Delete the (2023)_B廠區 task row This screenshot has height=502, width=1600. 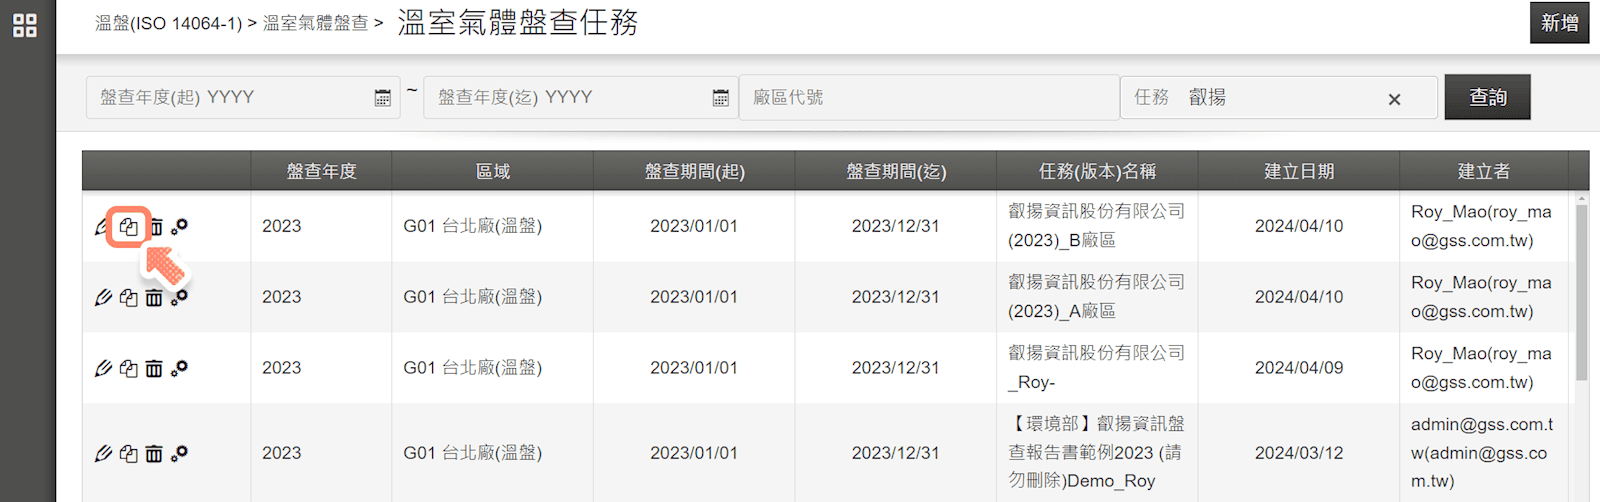click(x=155, y=227)
